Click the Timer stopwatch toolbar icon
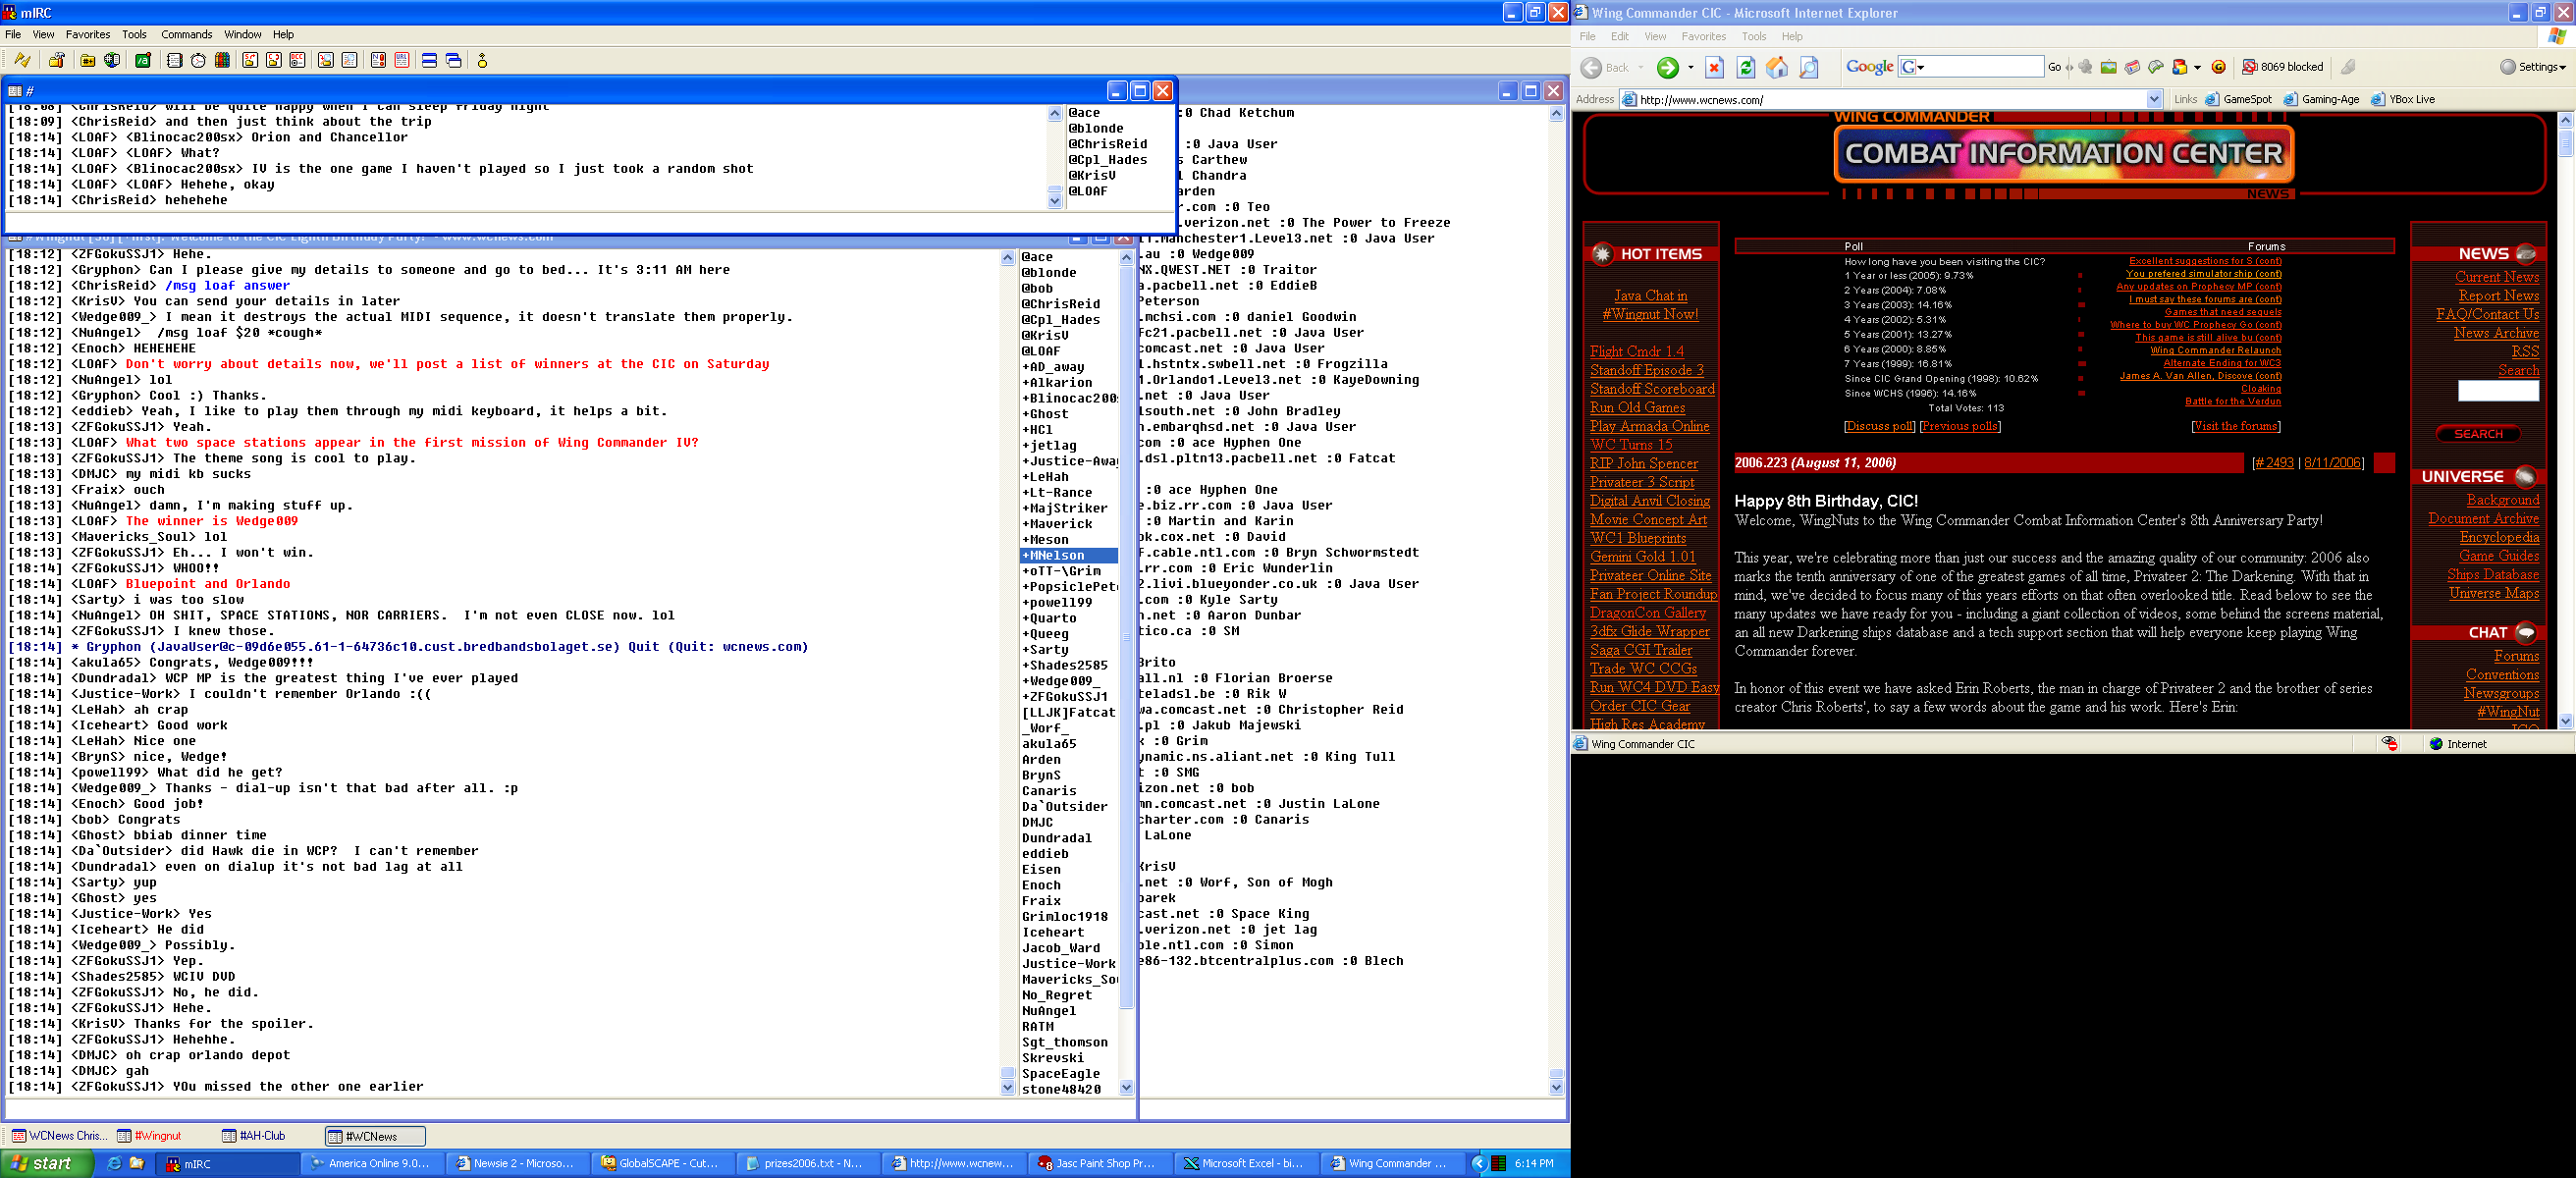 click(x=198, y=61)
